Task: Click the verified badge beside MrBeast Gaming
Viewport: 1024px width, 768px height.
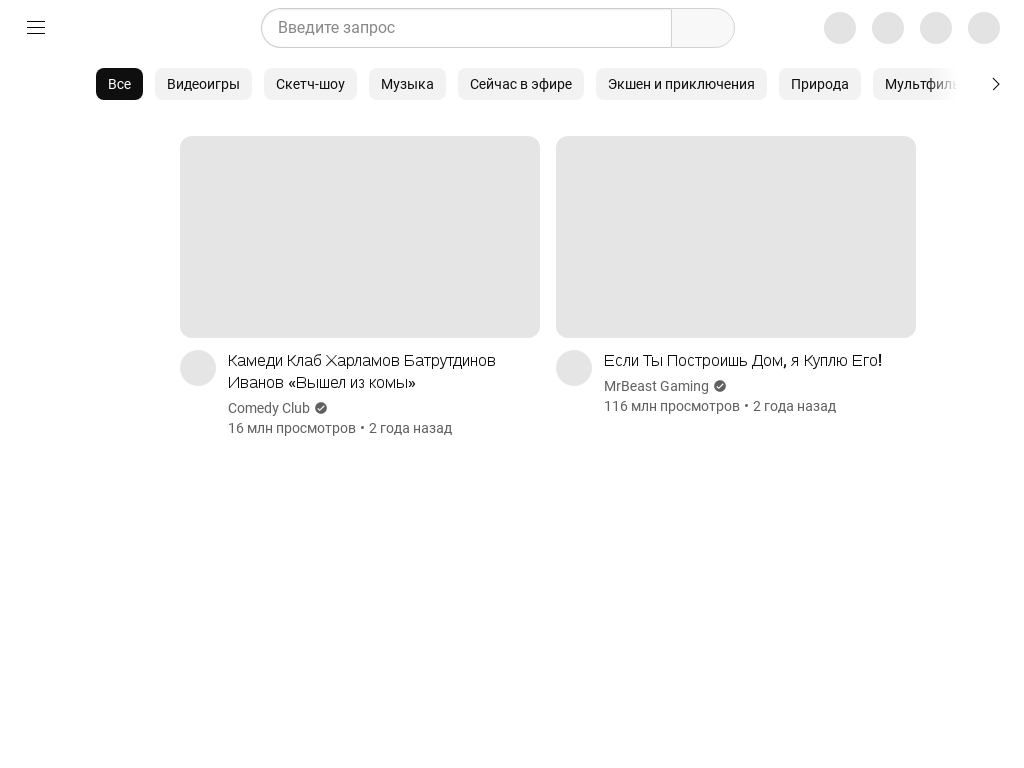Action: coord(720,387)
